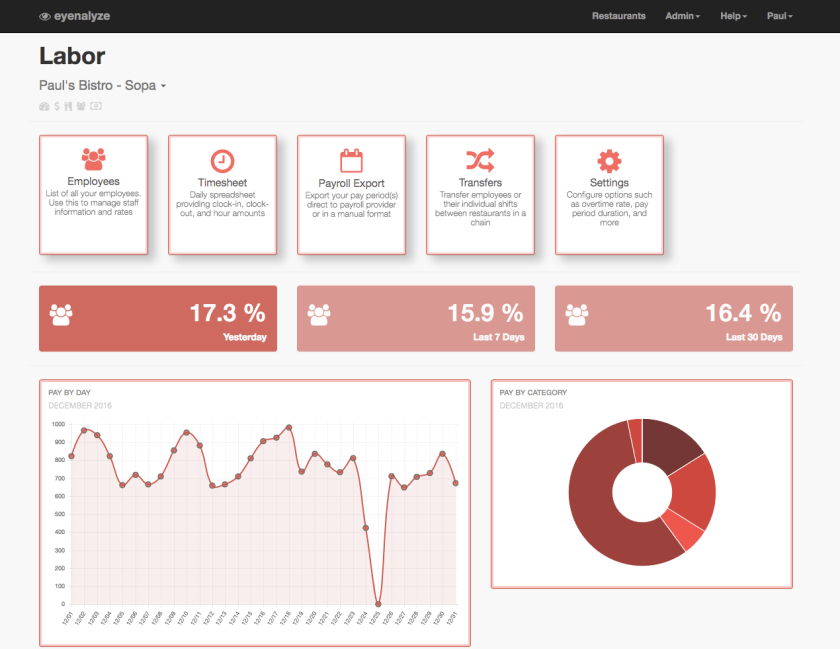840x649 pixels.
Task: Open the Payroll Export calendar icon
Action: click(x=351, y=158)
